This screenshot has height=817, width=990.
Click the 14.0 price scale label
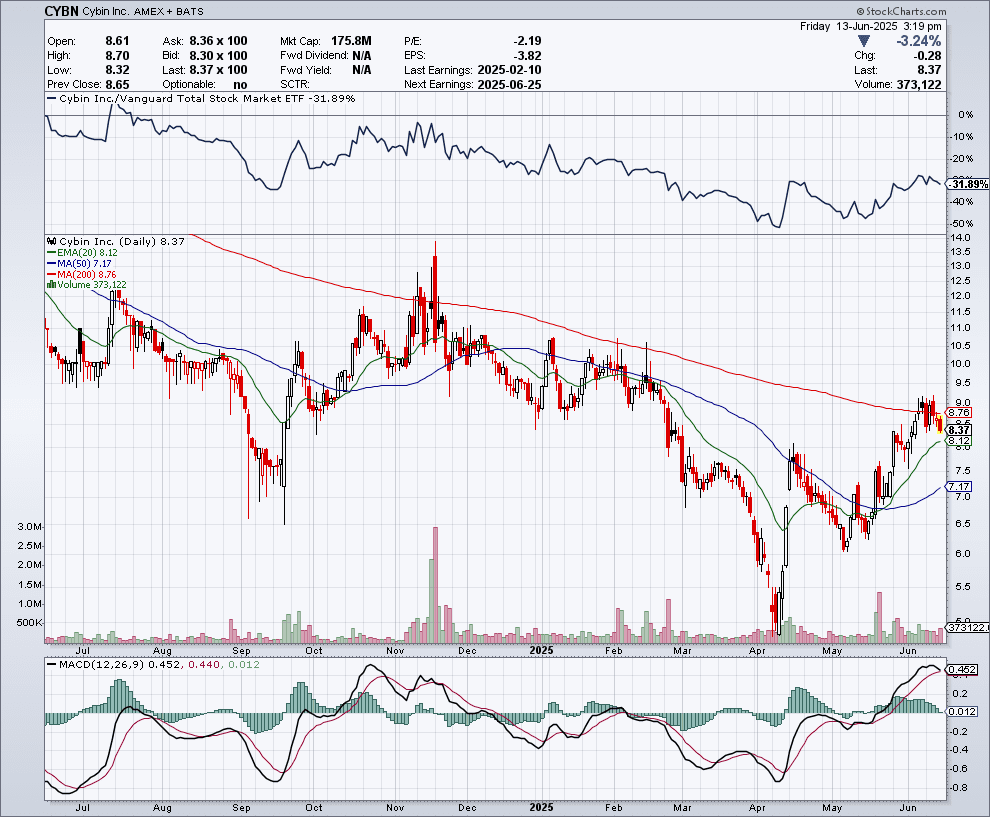(960, 238)
